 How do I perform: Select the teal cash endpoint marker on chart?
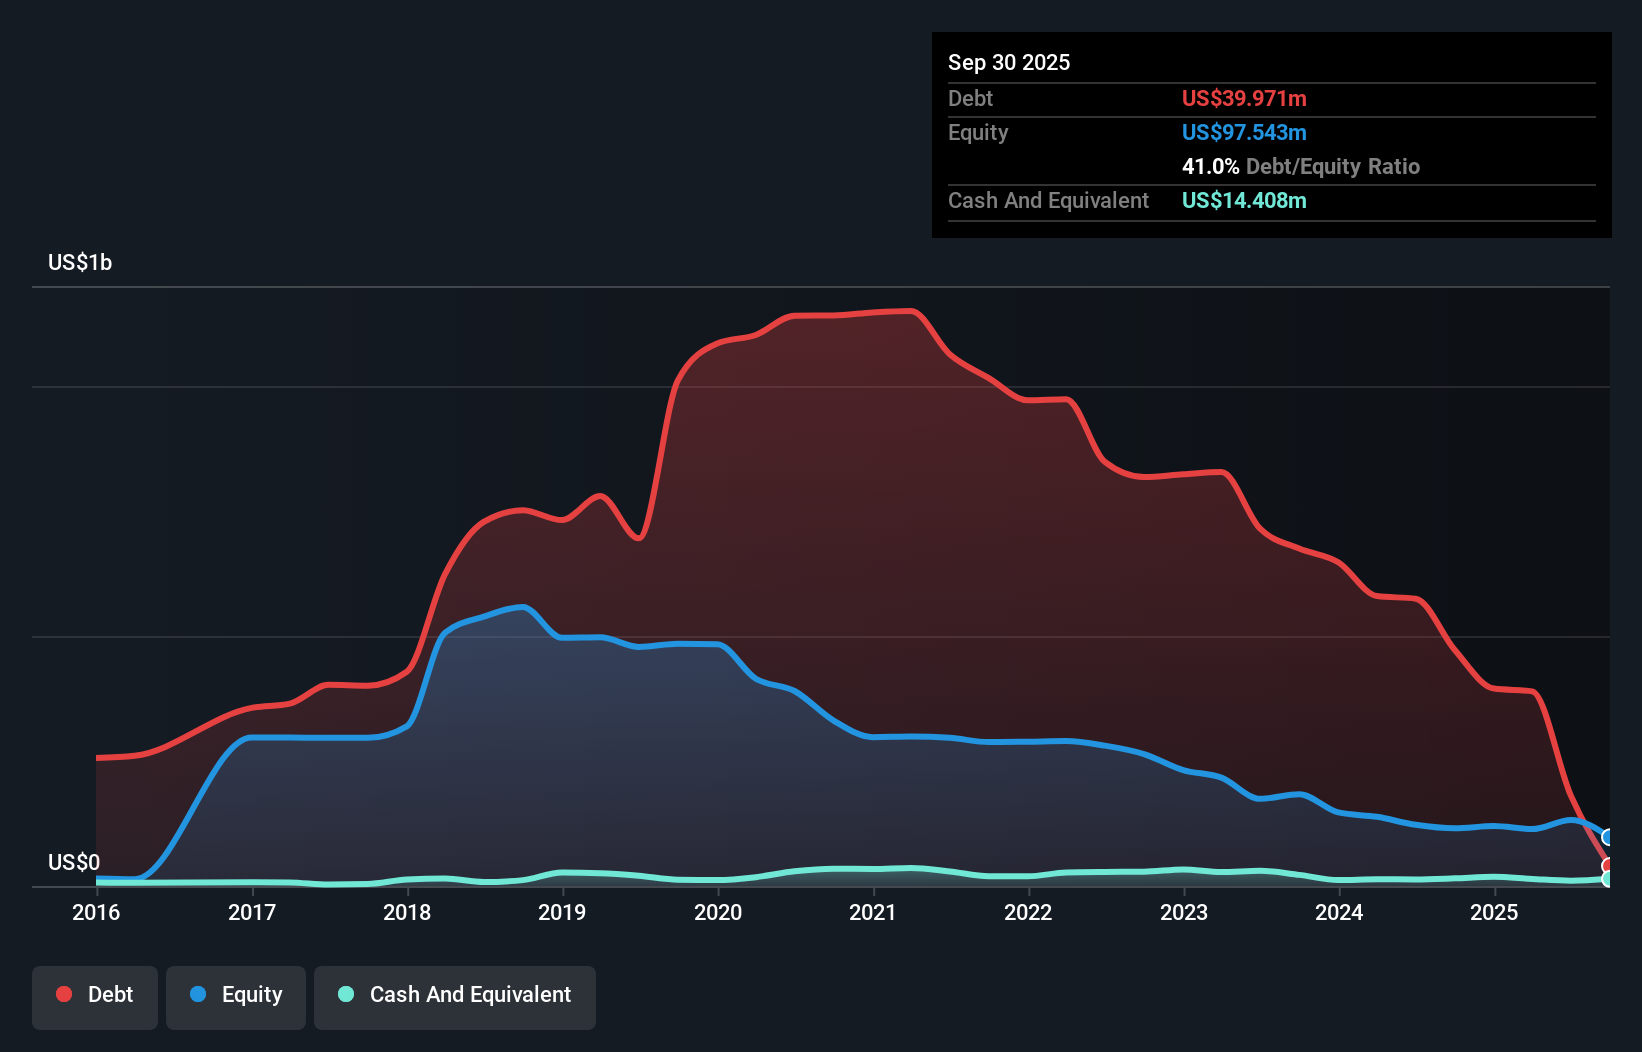1606,880
